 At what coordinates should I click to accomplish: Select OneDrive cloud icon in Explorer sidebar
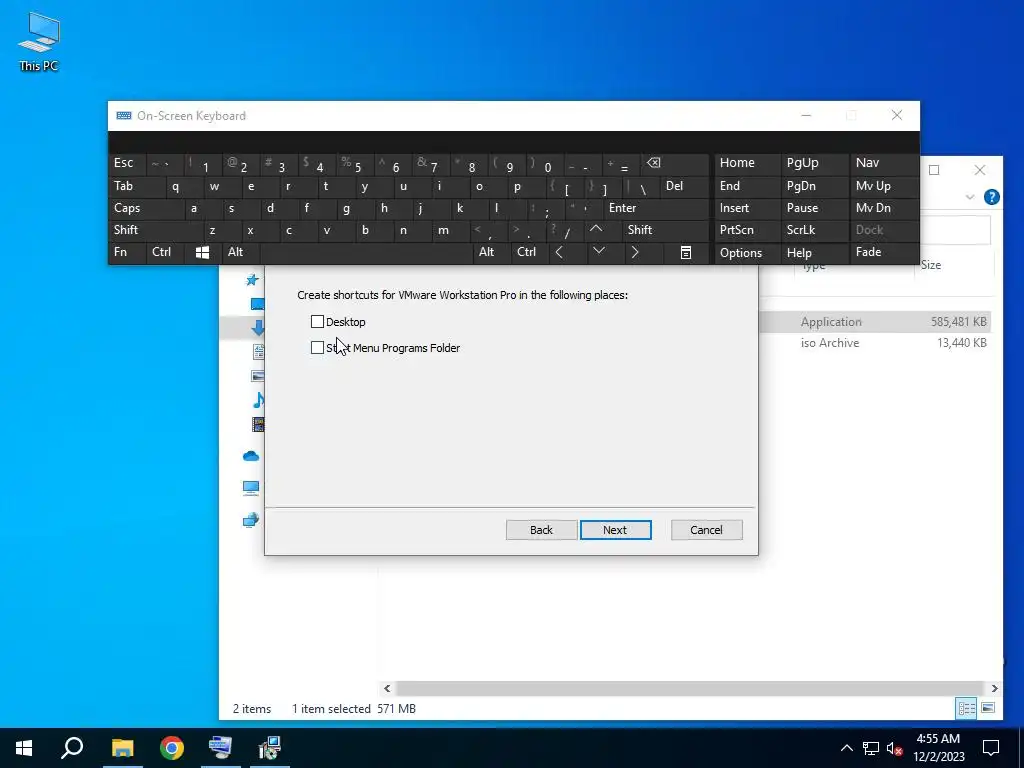click(x=251, y=456)
